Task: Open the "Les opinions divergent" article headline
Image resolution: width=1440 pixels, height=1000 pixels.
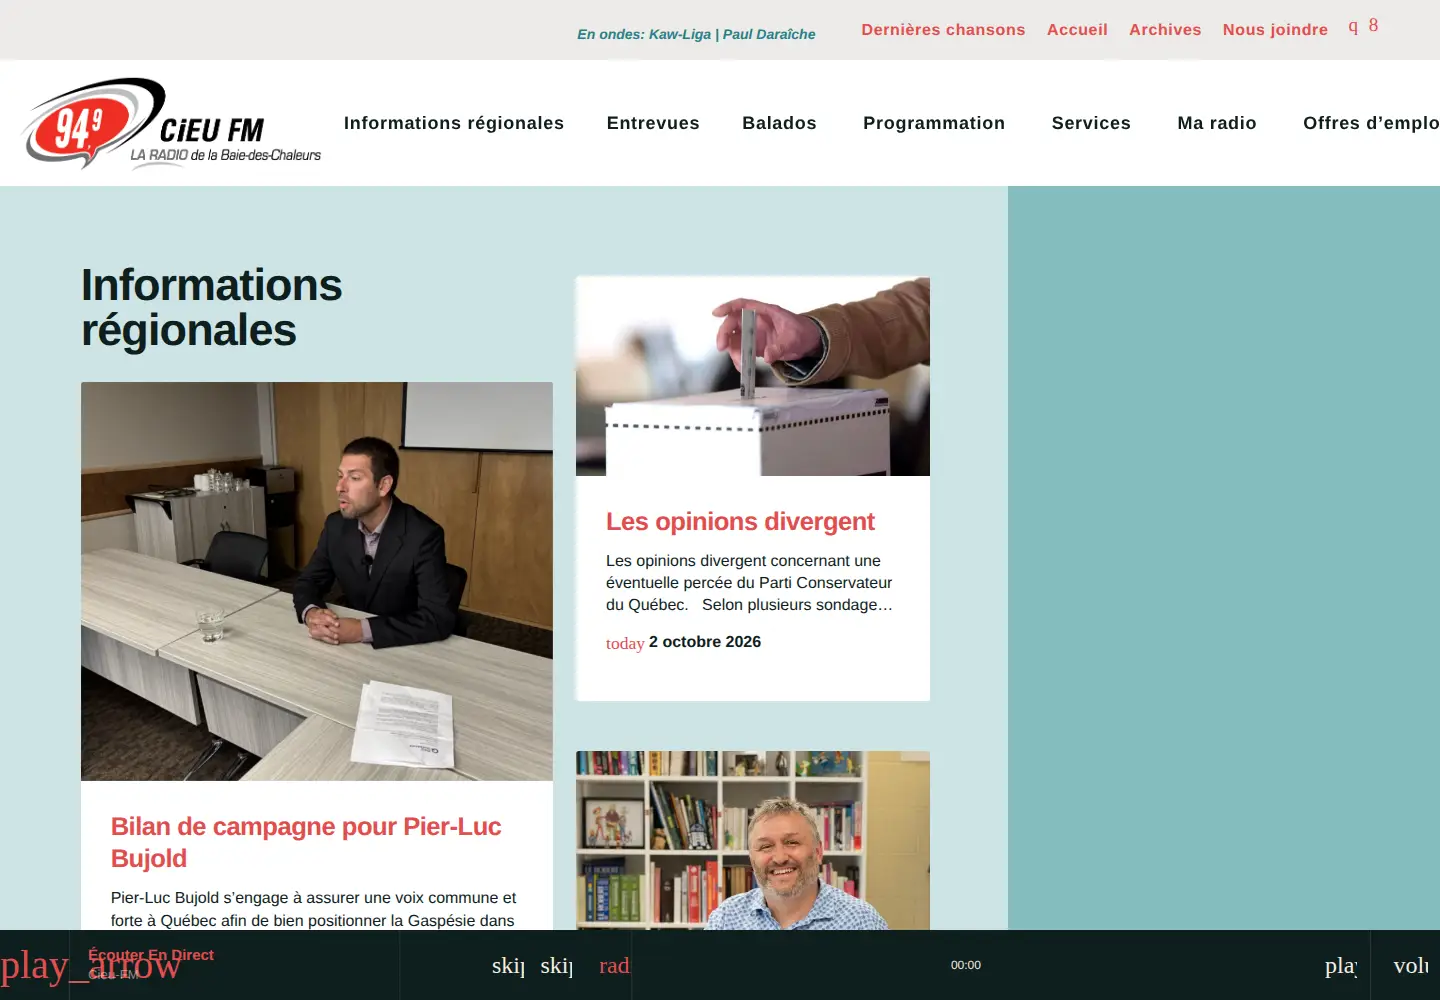Action: 740,521
